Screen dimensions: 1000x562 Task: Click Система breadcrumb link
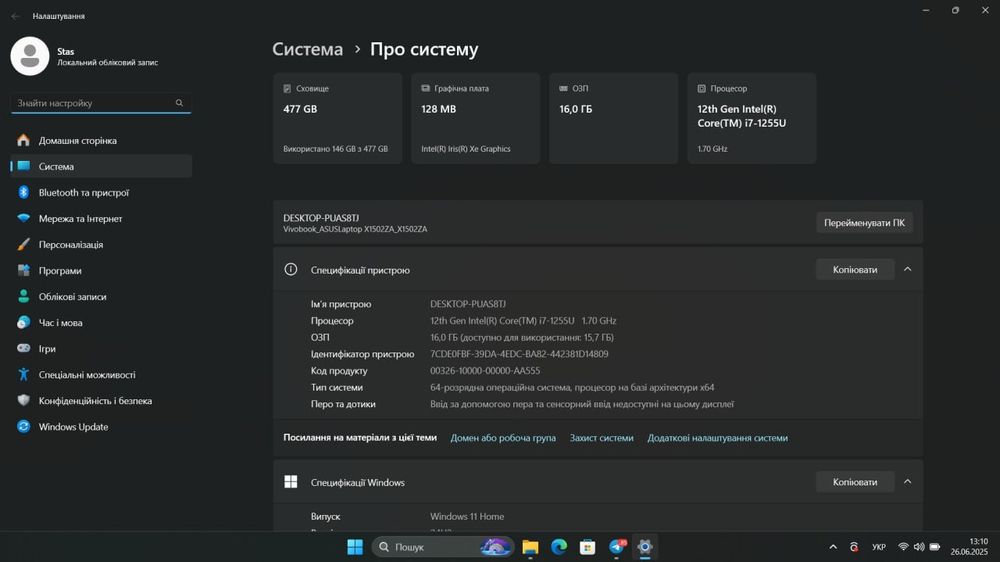coord(307,49)
